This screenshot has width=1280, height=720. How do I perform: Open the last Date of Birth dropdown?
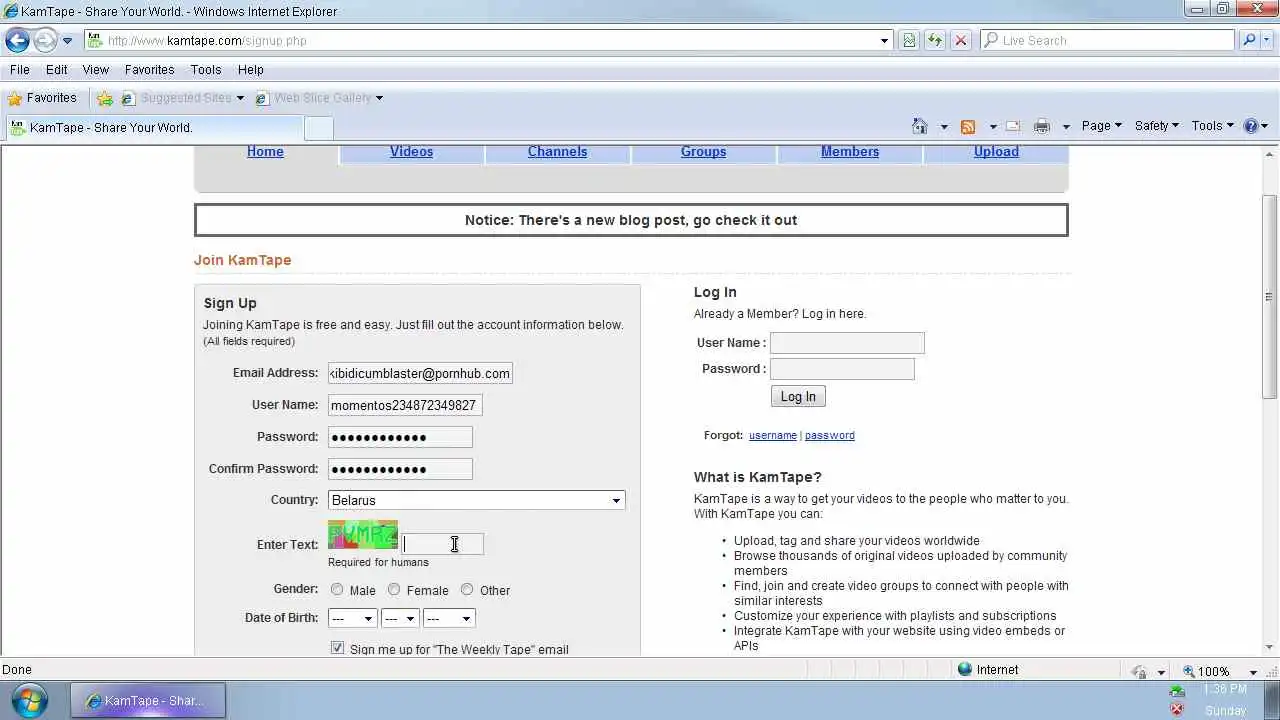[x=448, y=619]
